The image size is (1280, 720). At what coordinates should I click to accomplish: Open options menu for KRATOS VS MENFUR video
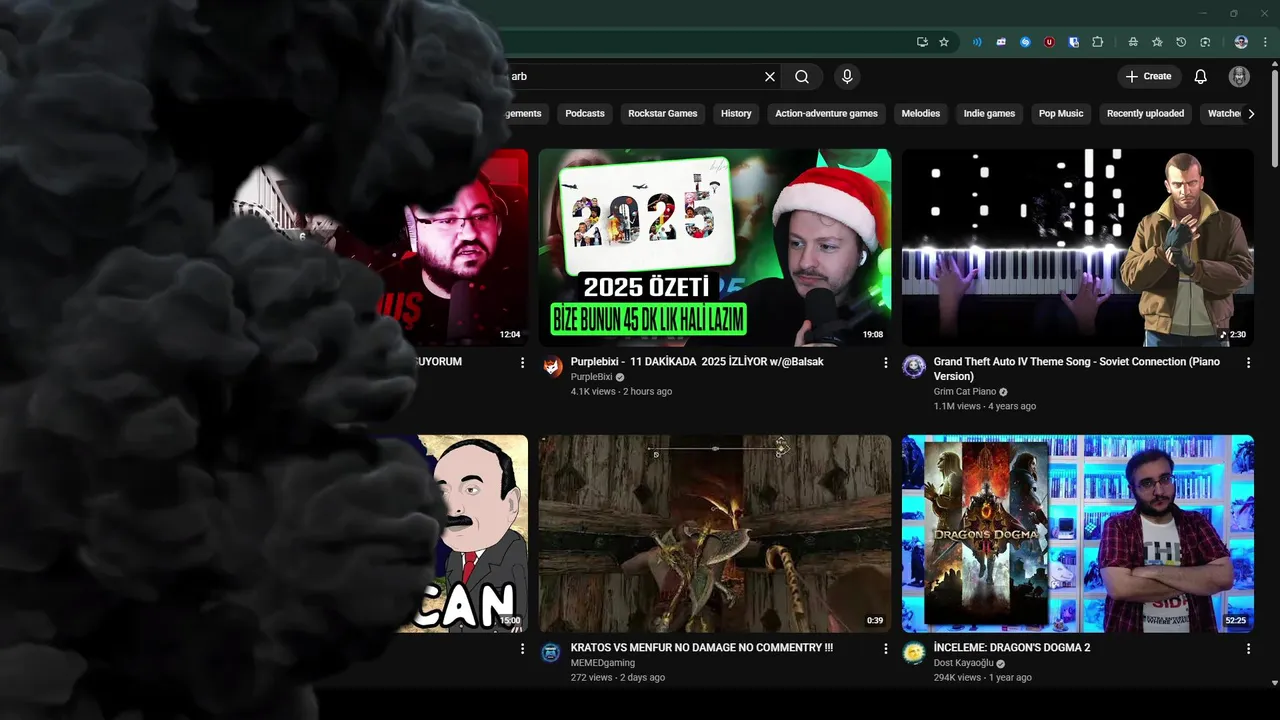[885, 649]
